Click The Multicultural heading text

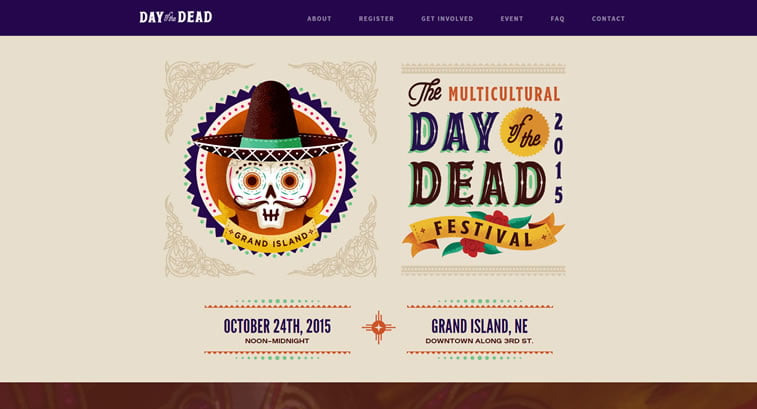click(484, 93)
